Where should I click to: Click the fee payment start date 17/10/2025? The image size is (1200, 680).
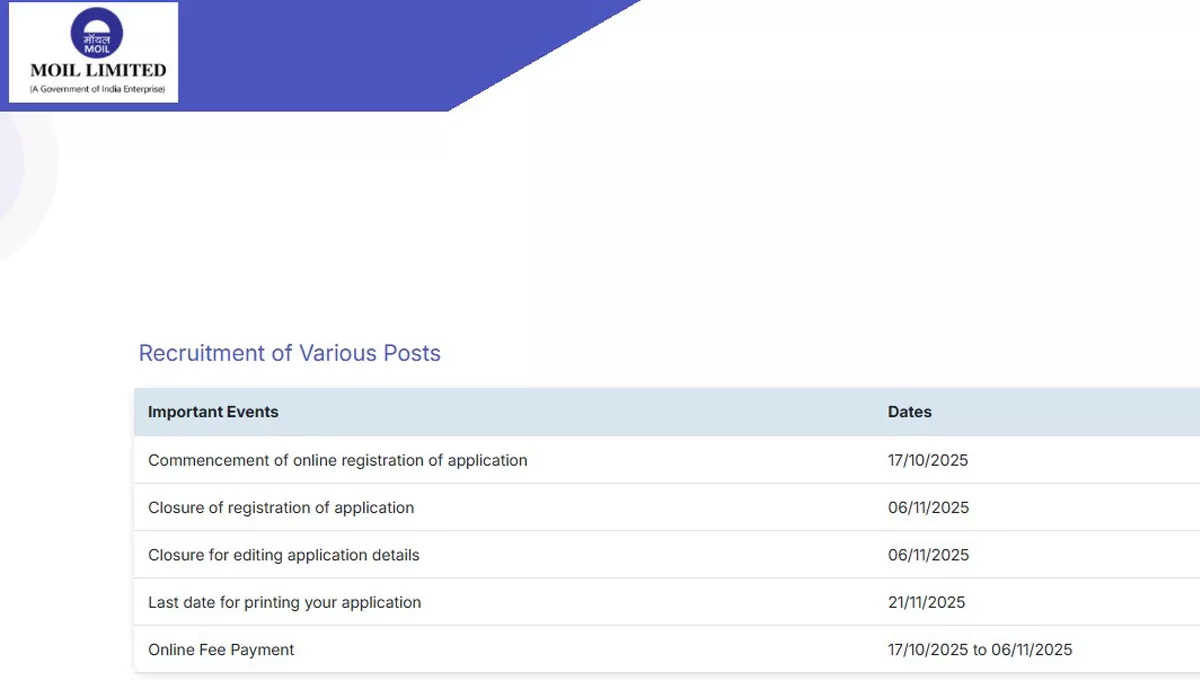tap(927, 650)
